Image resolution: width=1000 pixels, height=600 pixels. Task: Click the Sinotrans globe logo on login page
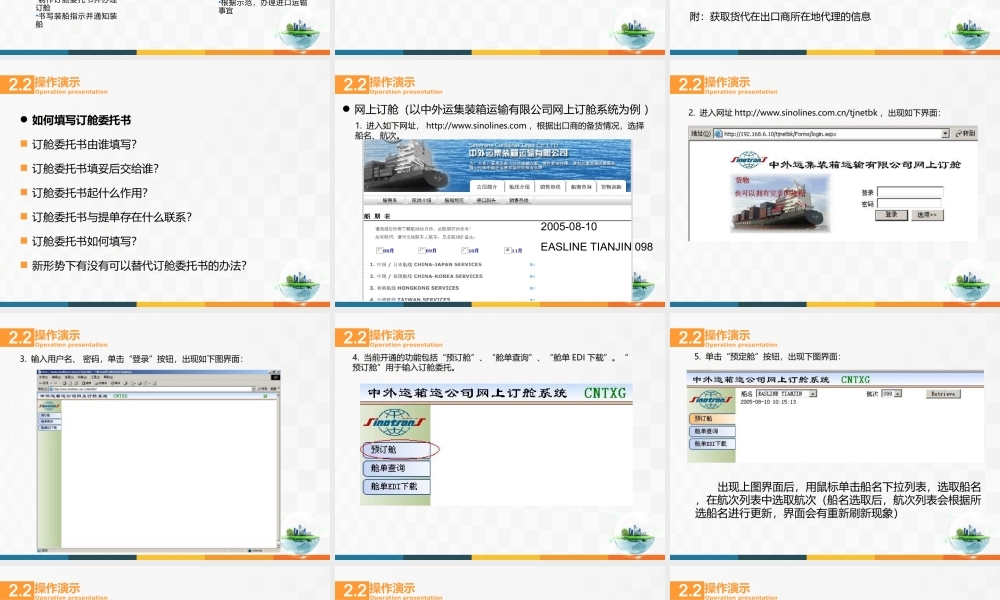[749, 161]
